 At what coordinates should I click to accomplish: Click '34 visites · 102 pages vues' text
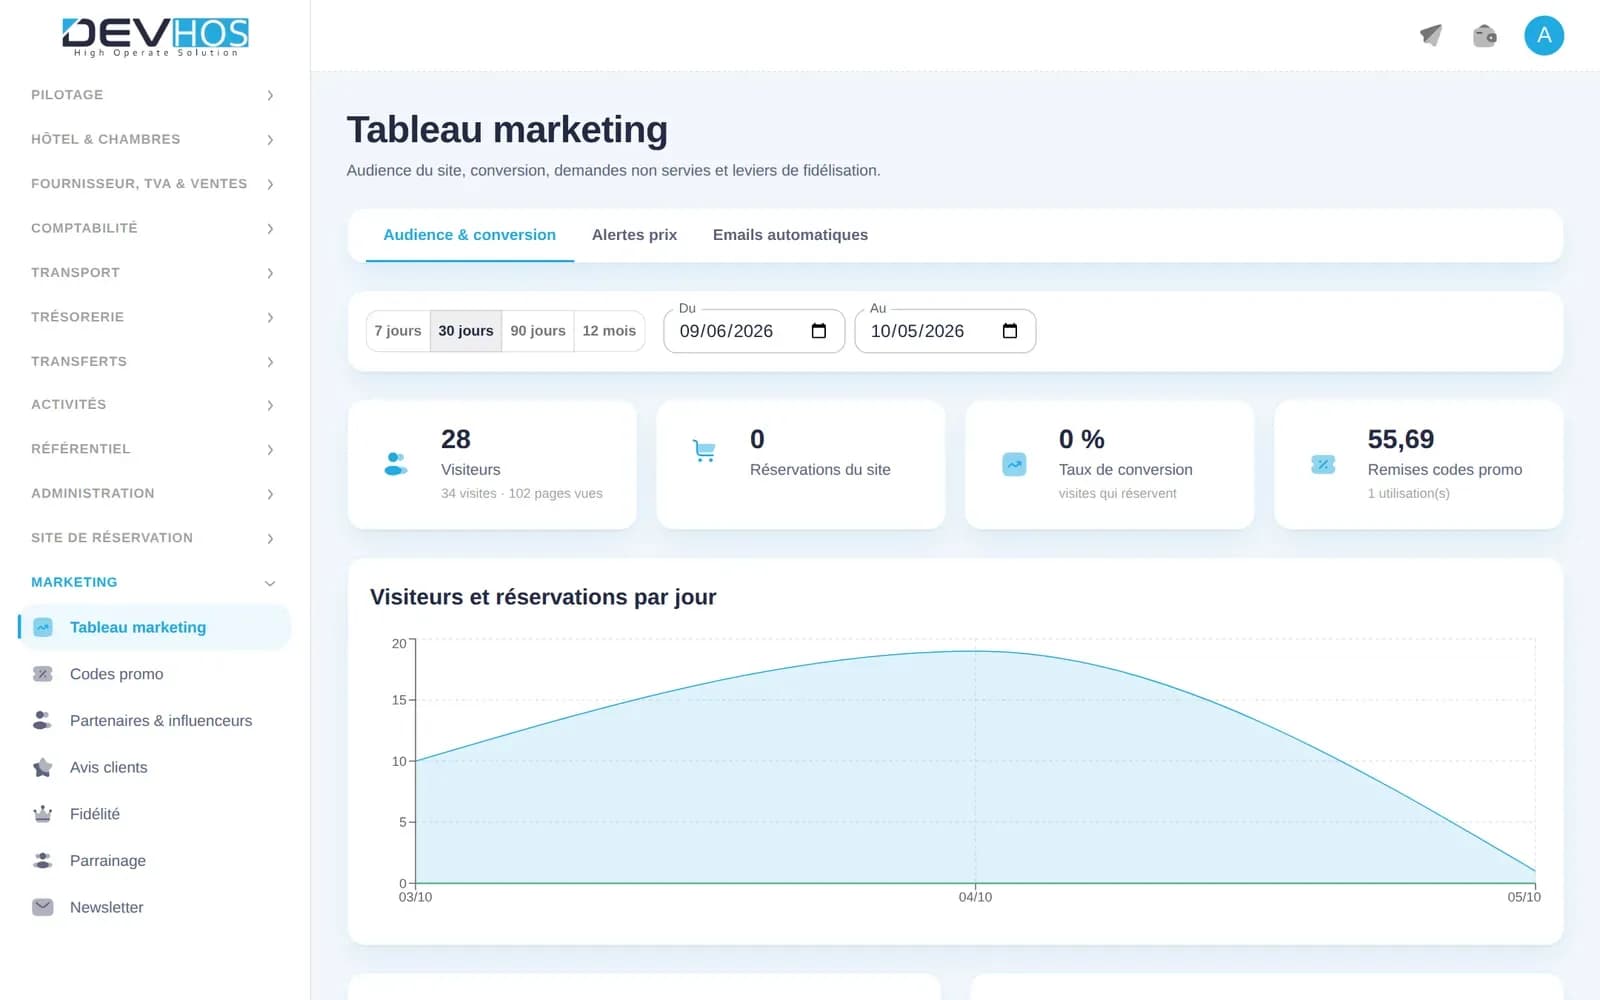coord(522,493)
